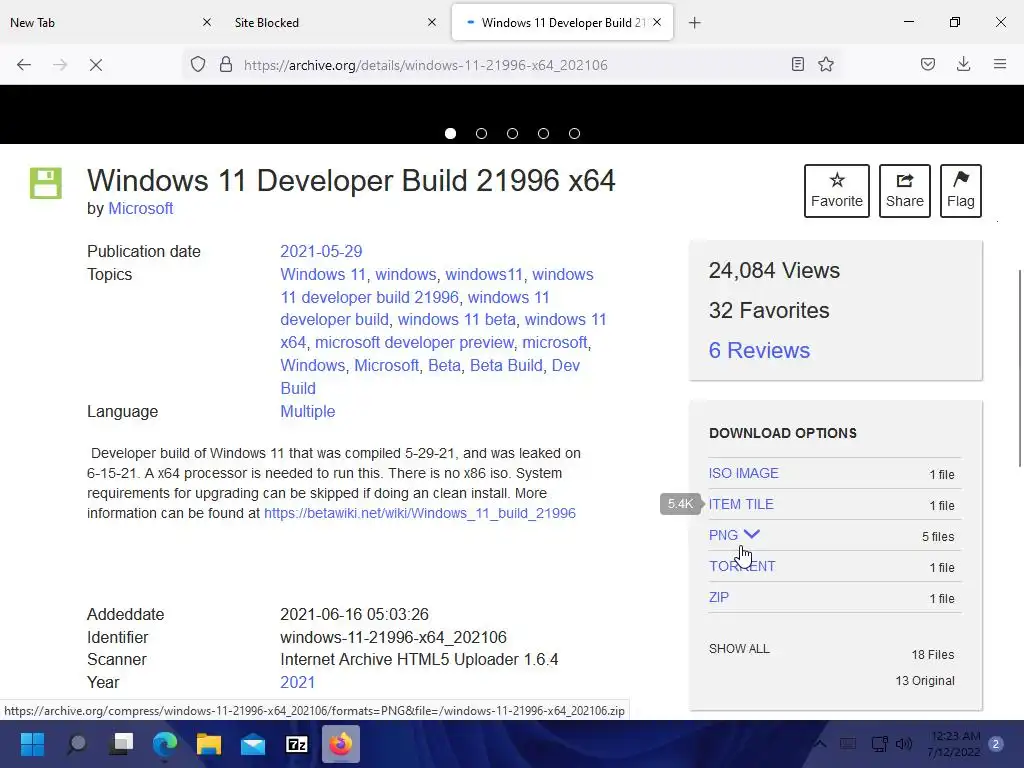This screenshot has width=1024, height=768.
Task: Go back with the browser back arrow
Action: click(24, 65)
